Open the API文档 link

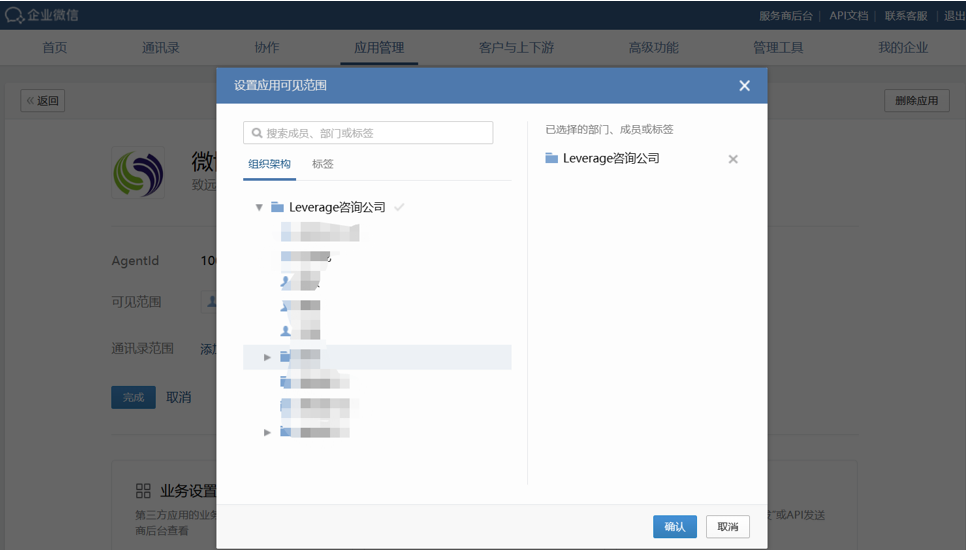848,15
